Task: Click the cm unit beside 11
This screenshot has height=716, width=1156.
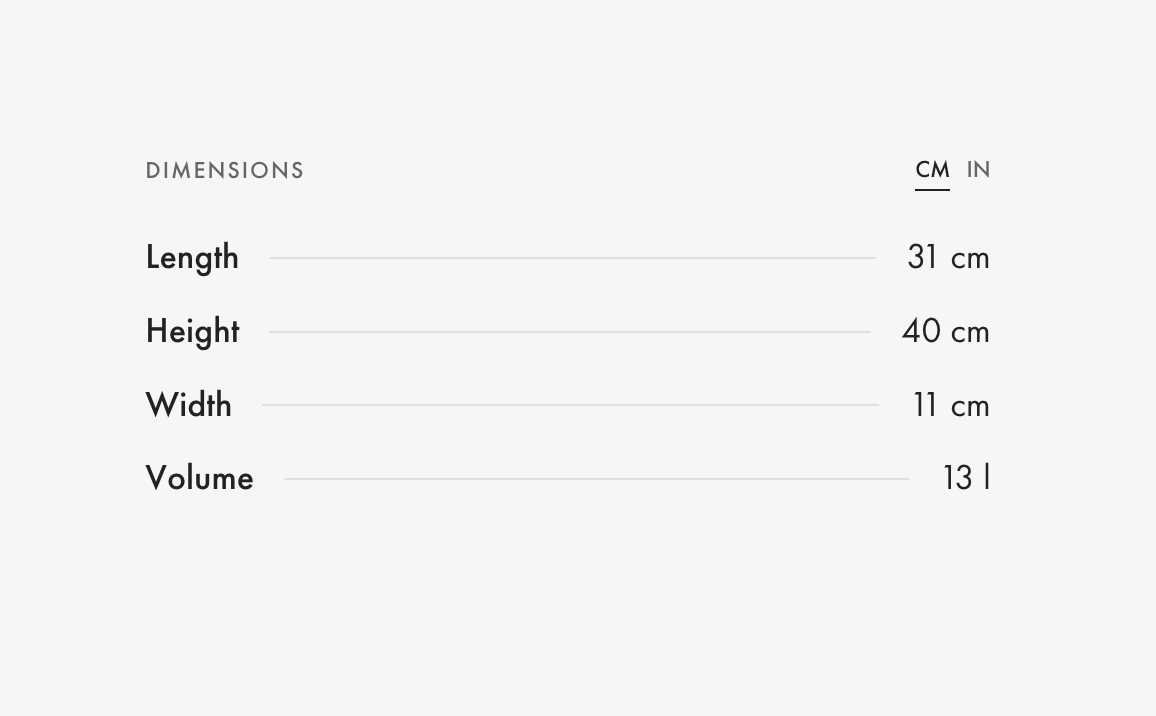Action: coord(970,407)
